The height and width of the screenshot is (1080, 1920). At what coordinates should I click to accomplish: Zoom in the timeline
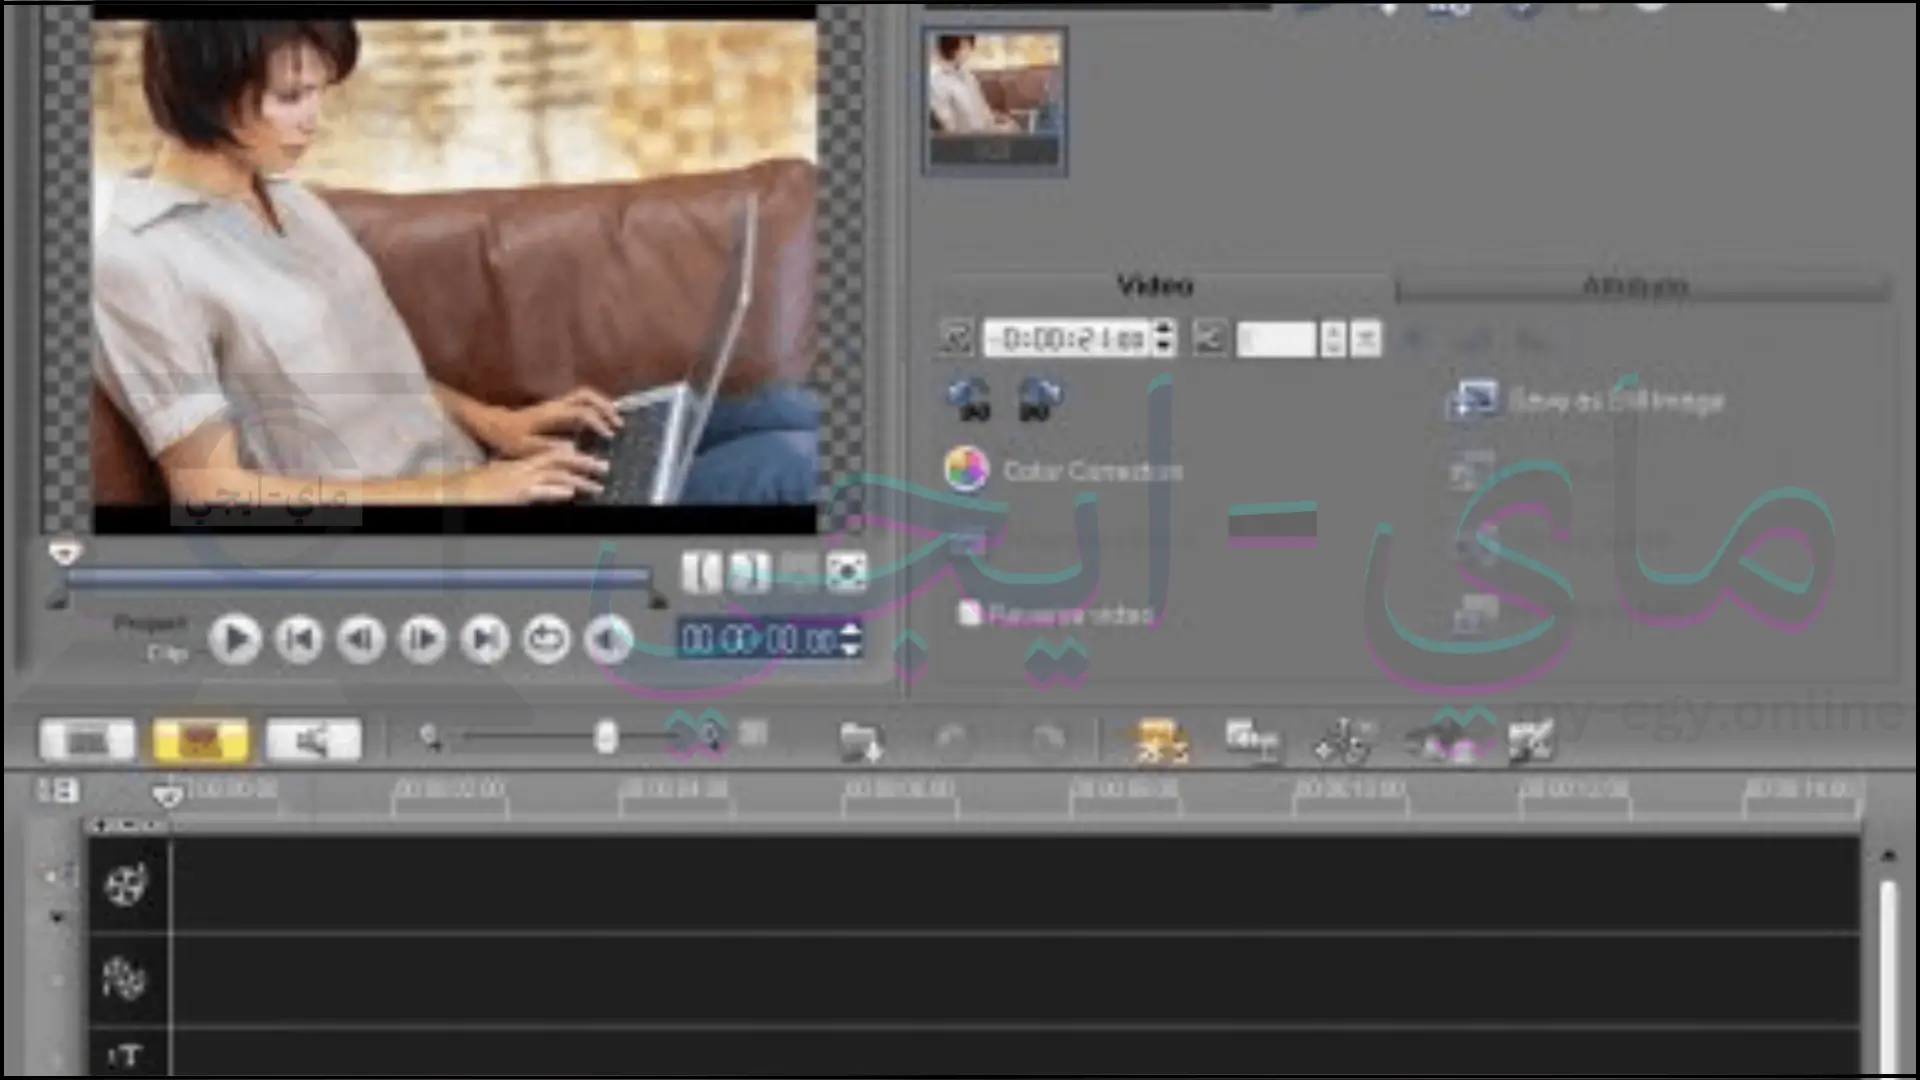[x=710, y=738]
